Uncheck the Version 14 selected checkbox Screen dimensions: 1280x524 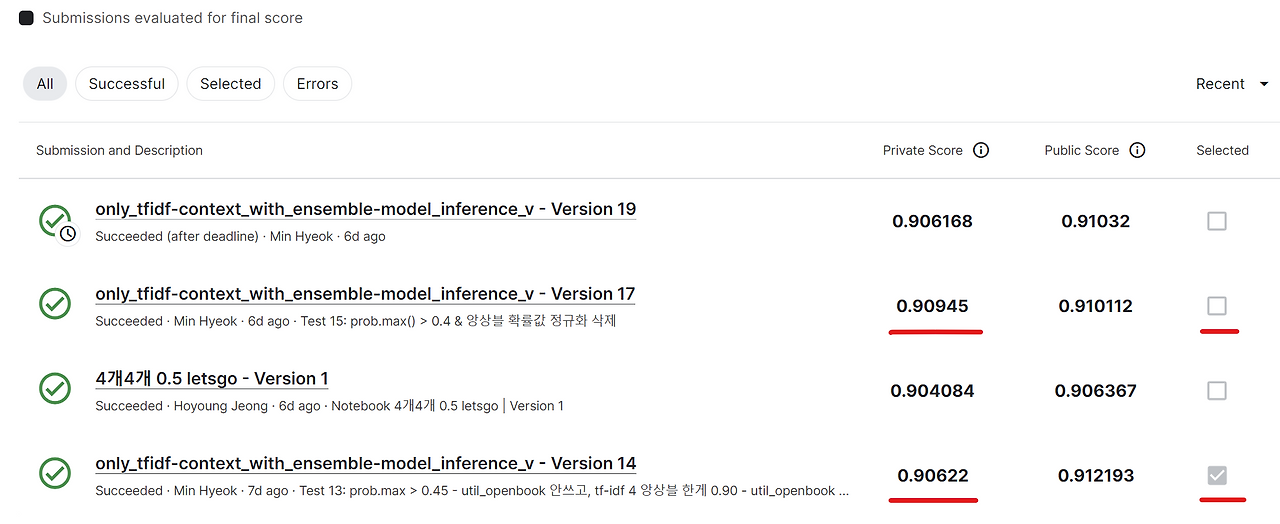1217,476
